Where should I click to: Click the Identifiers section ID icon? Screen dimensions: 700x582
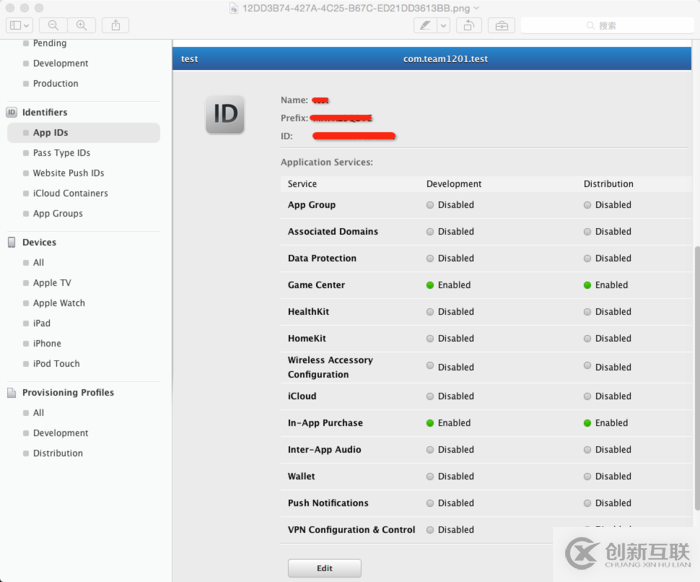coord(12,112)
